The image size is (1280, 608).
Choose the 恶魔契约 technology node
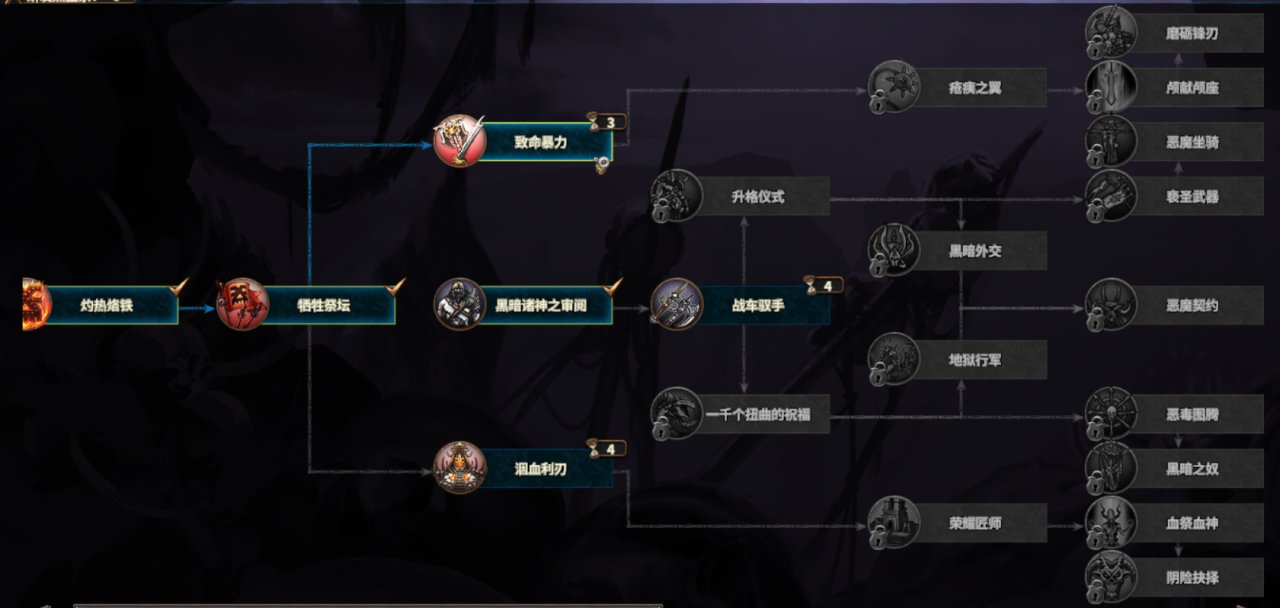pos(1174,304)
